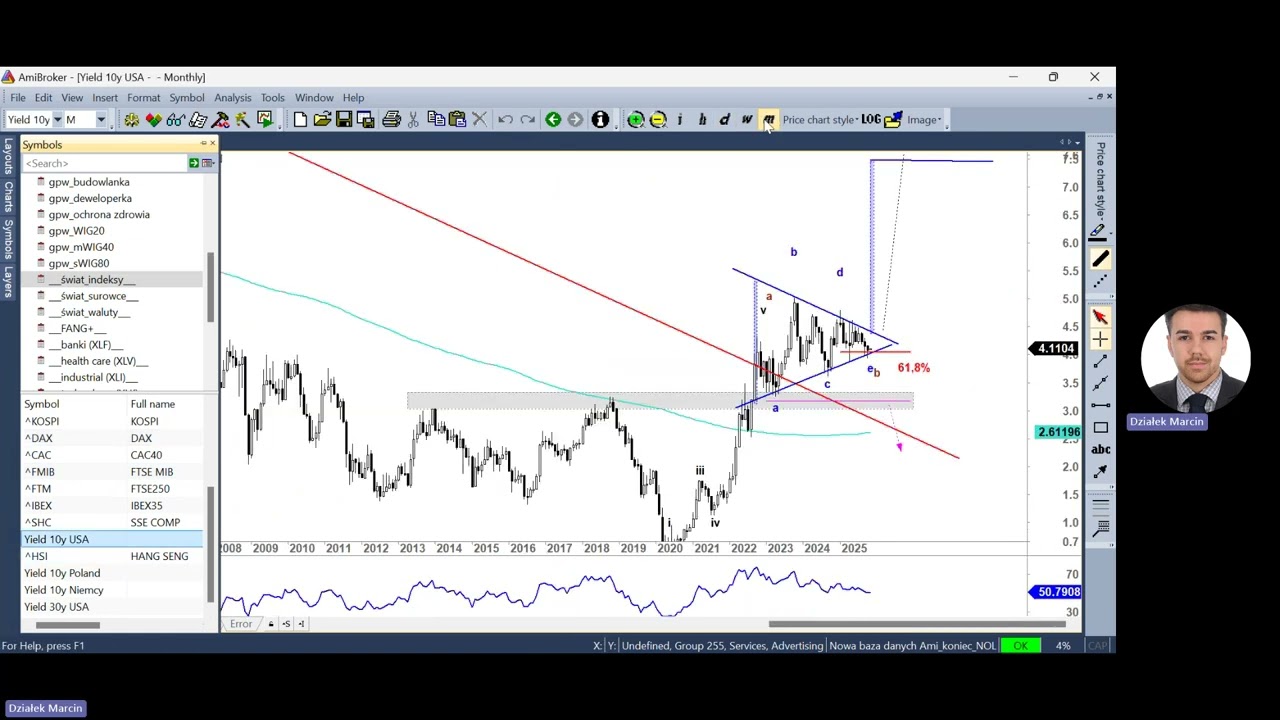Viewport: 1280px width, 720px height.
Task: Click the Print icon
Action: click(391, 120)
